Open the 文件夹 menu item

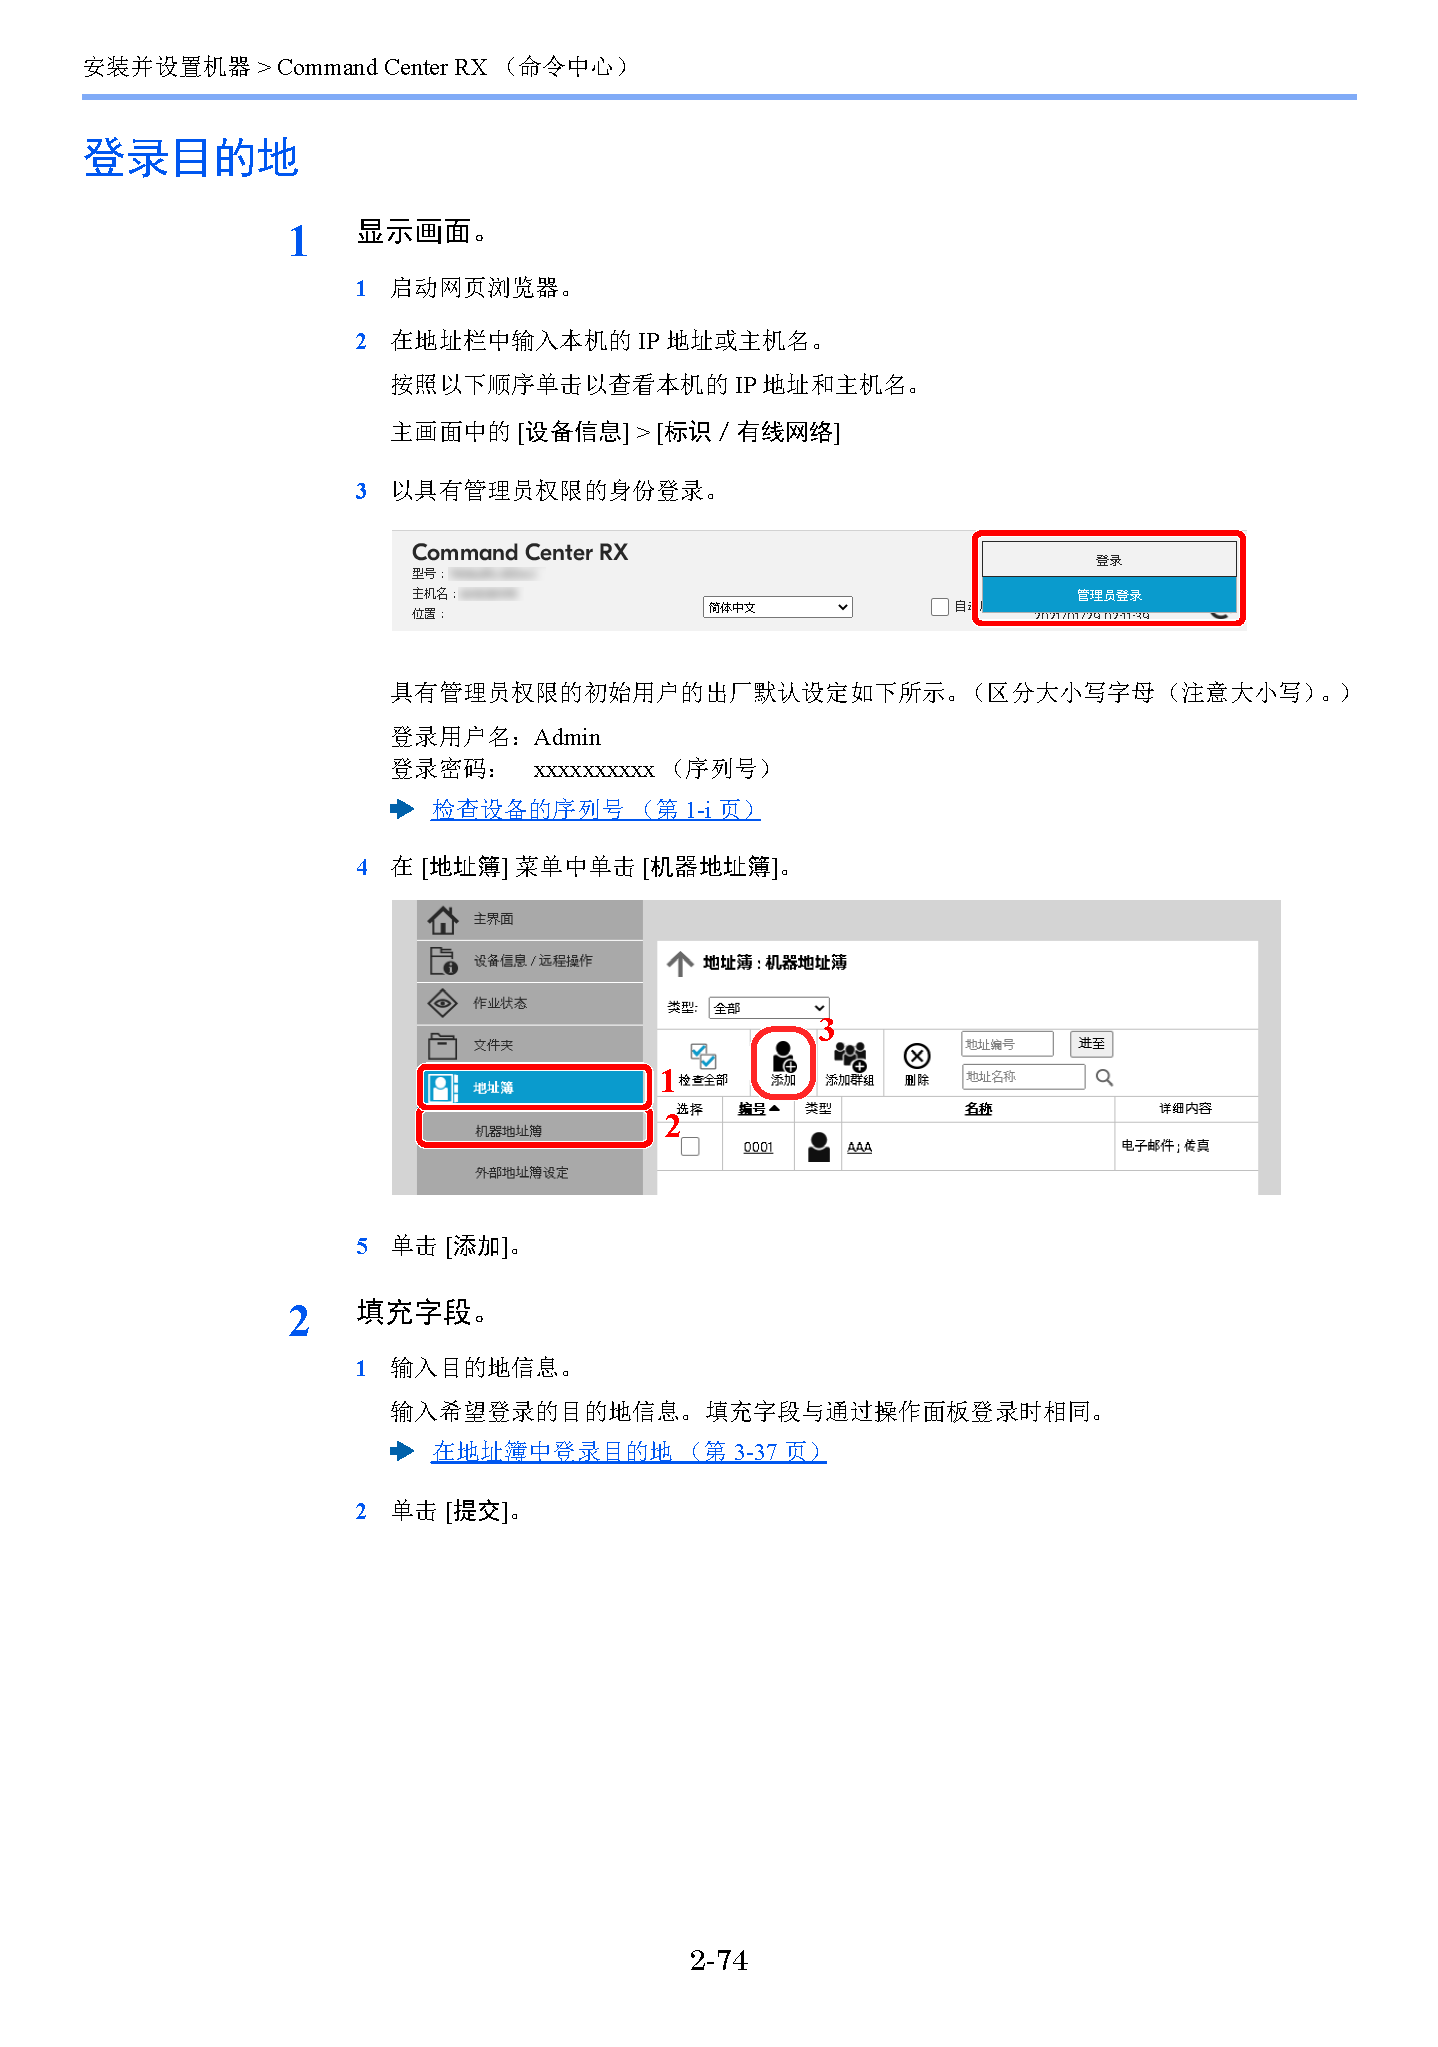[x=529, y=1045]
